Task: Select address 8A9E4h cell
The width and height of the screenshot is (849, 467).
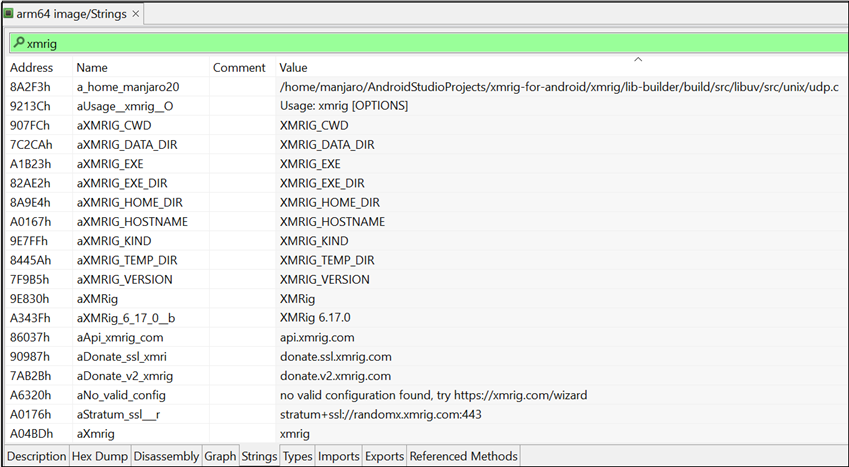Action: point(30,202)
